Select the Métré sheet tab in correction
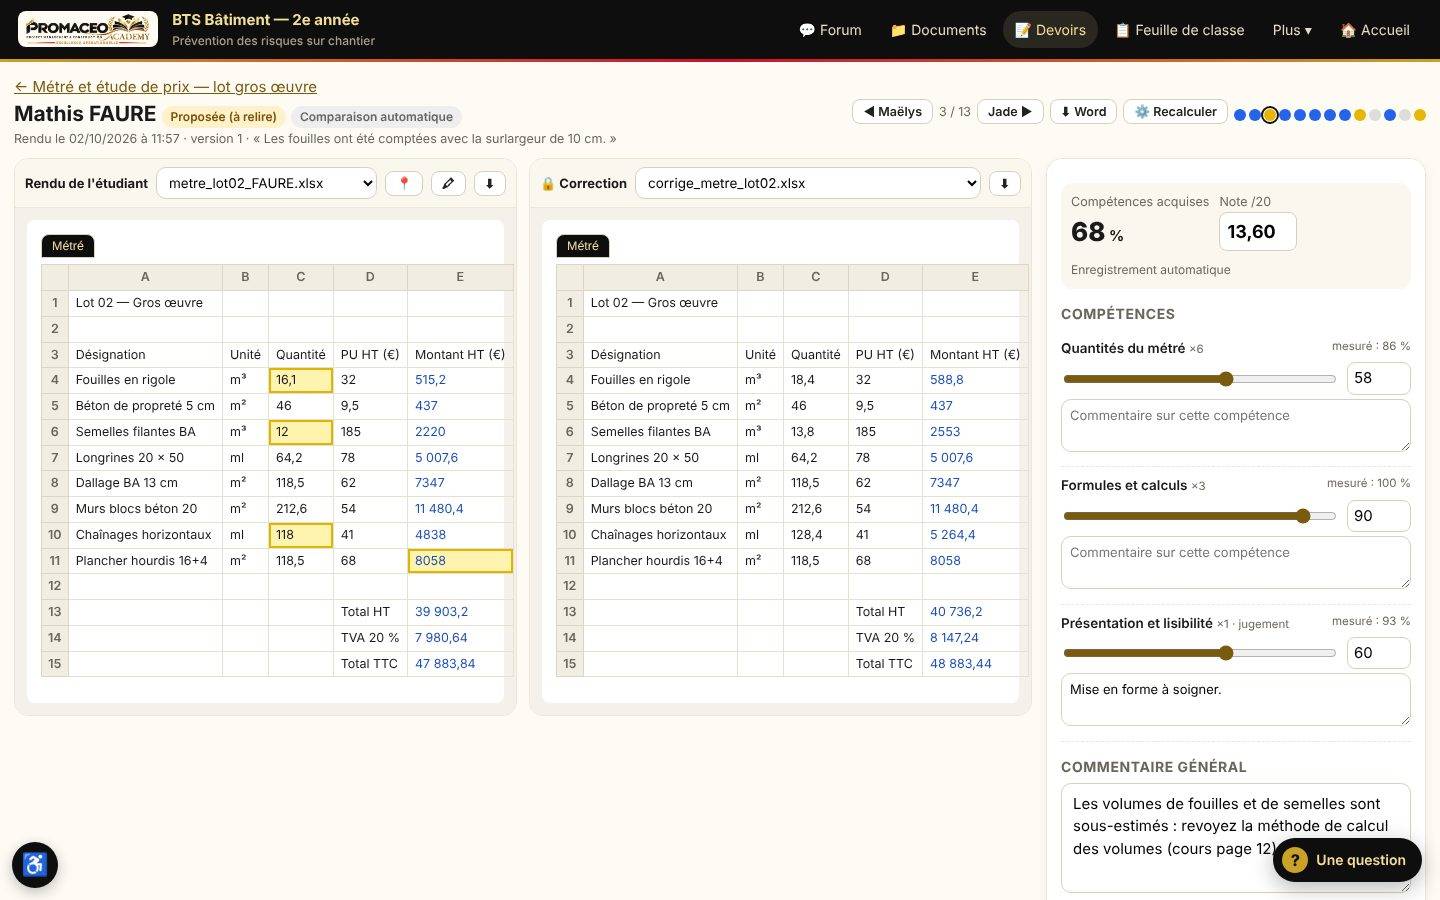1440x900 pixels. tap(583, 246)
